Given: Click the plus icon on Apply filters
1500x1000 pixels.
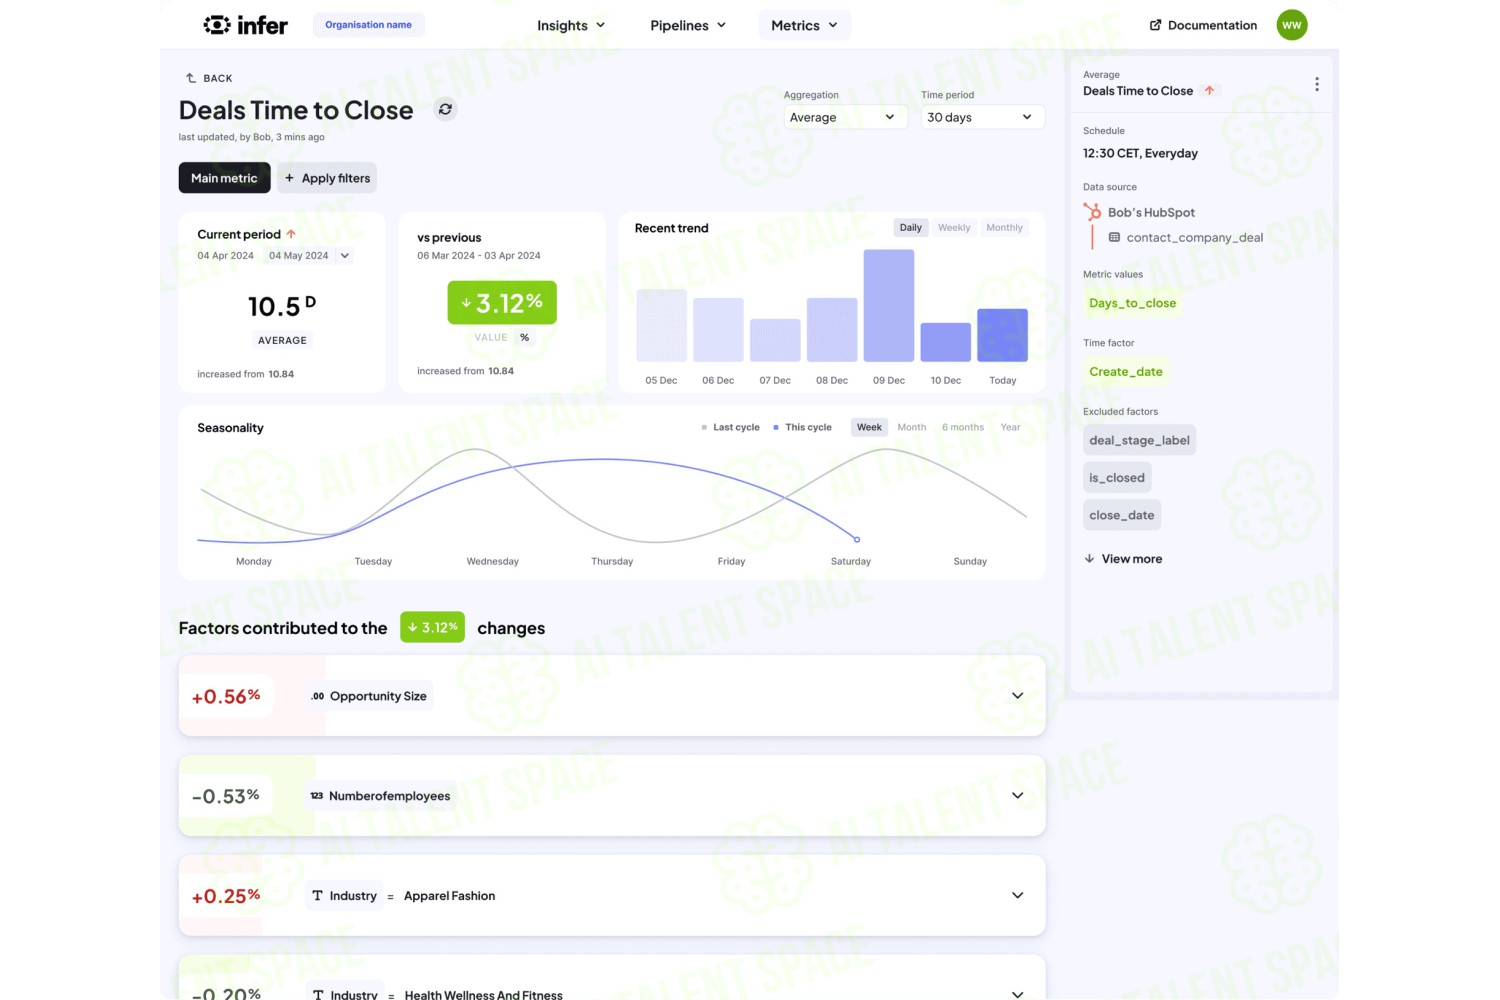Looking at the screenshot, I should [x=289, y=178].
